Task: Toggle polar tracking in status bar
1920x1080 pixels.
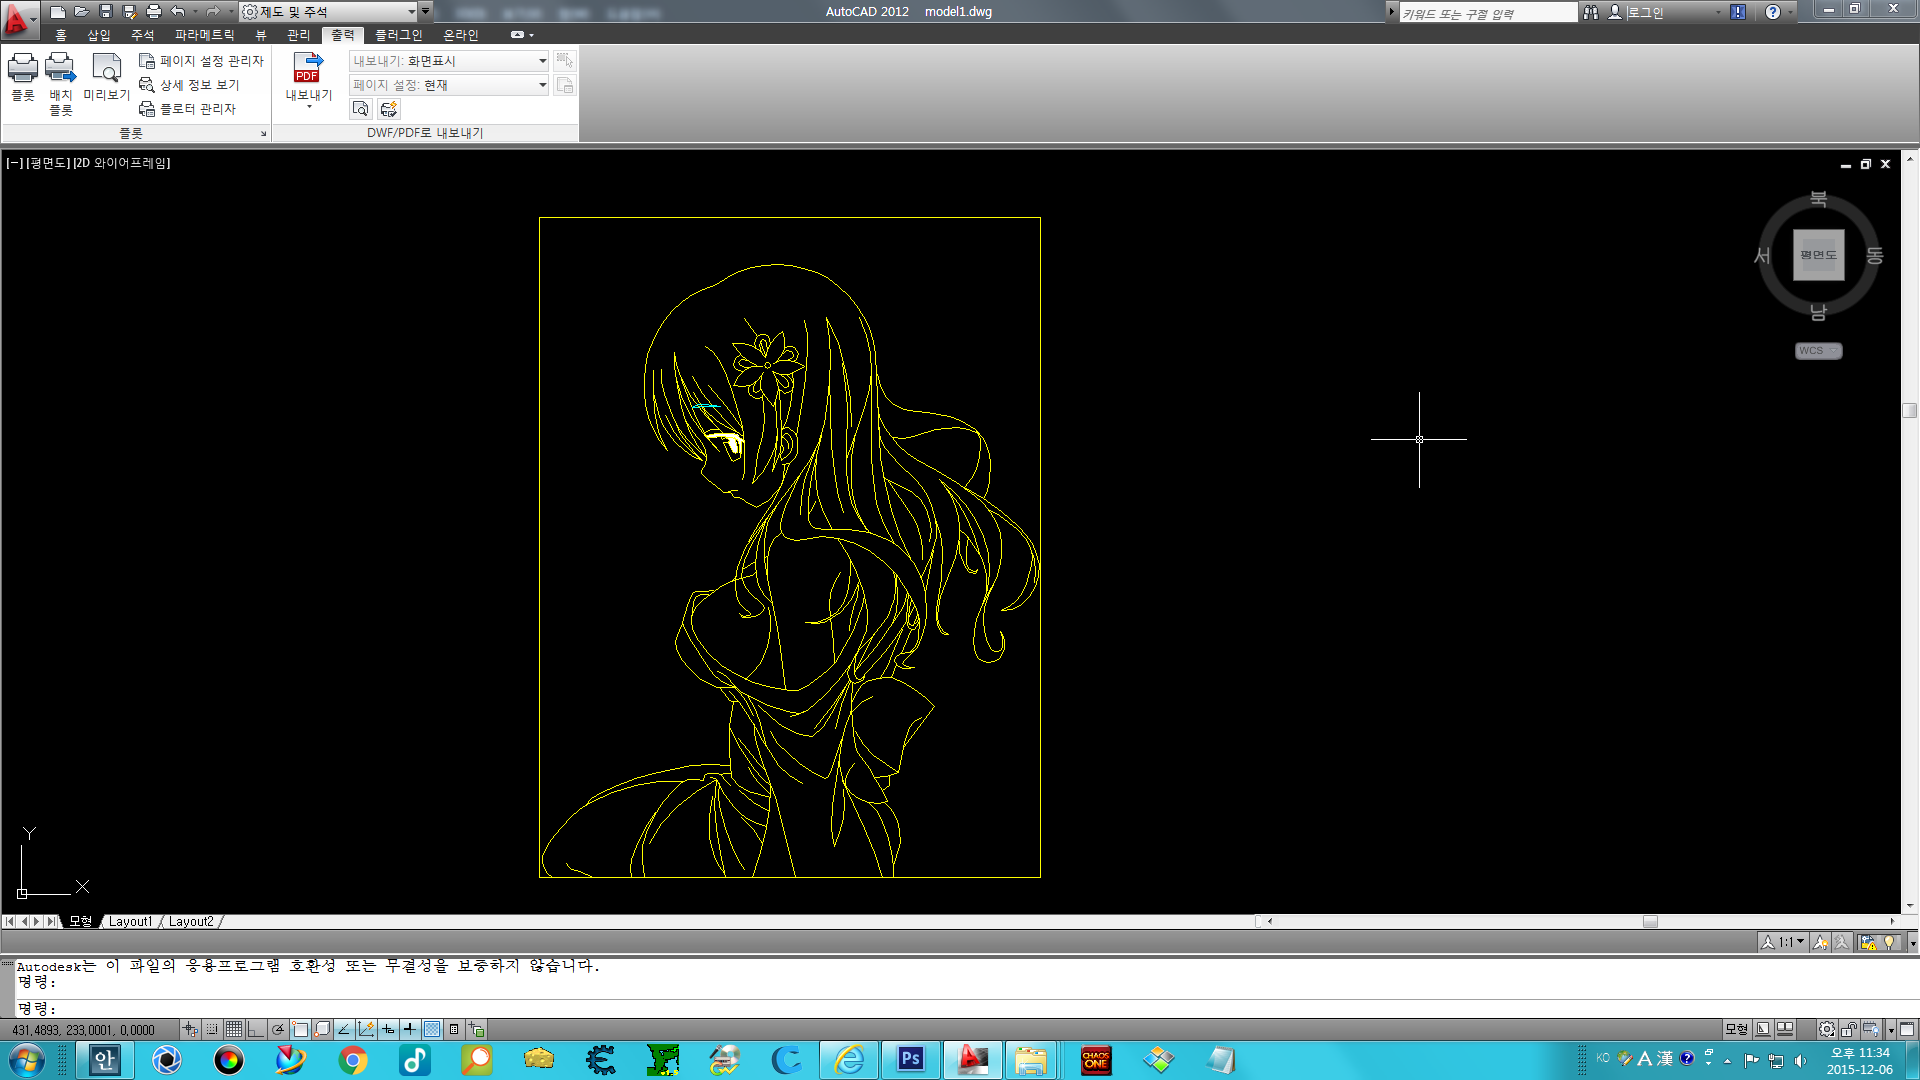Action: [278, 1029]
